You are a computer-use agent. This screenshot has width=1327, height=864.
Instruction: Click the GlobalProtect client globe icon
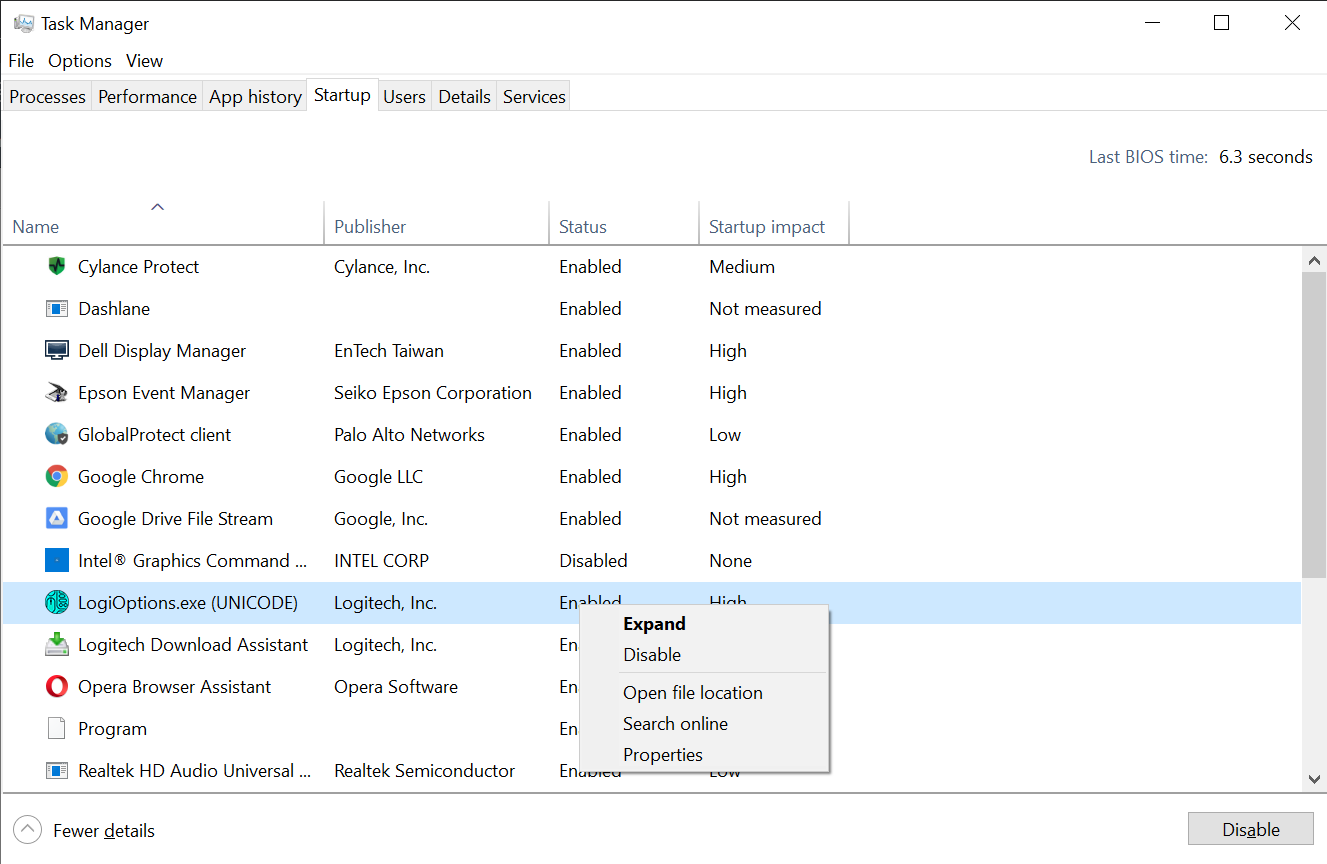coord(57,435)
